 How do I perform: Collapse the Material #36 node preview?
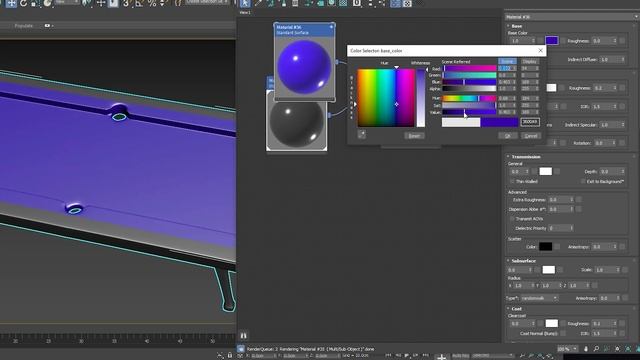[x=331, y=27]
